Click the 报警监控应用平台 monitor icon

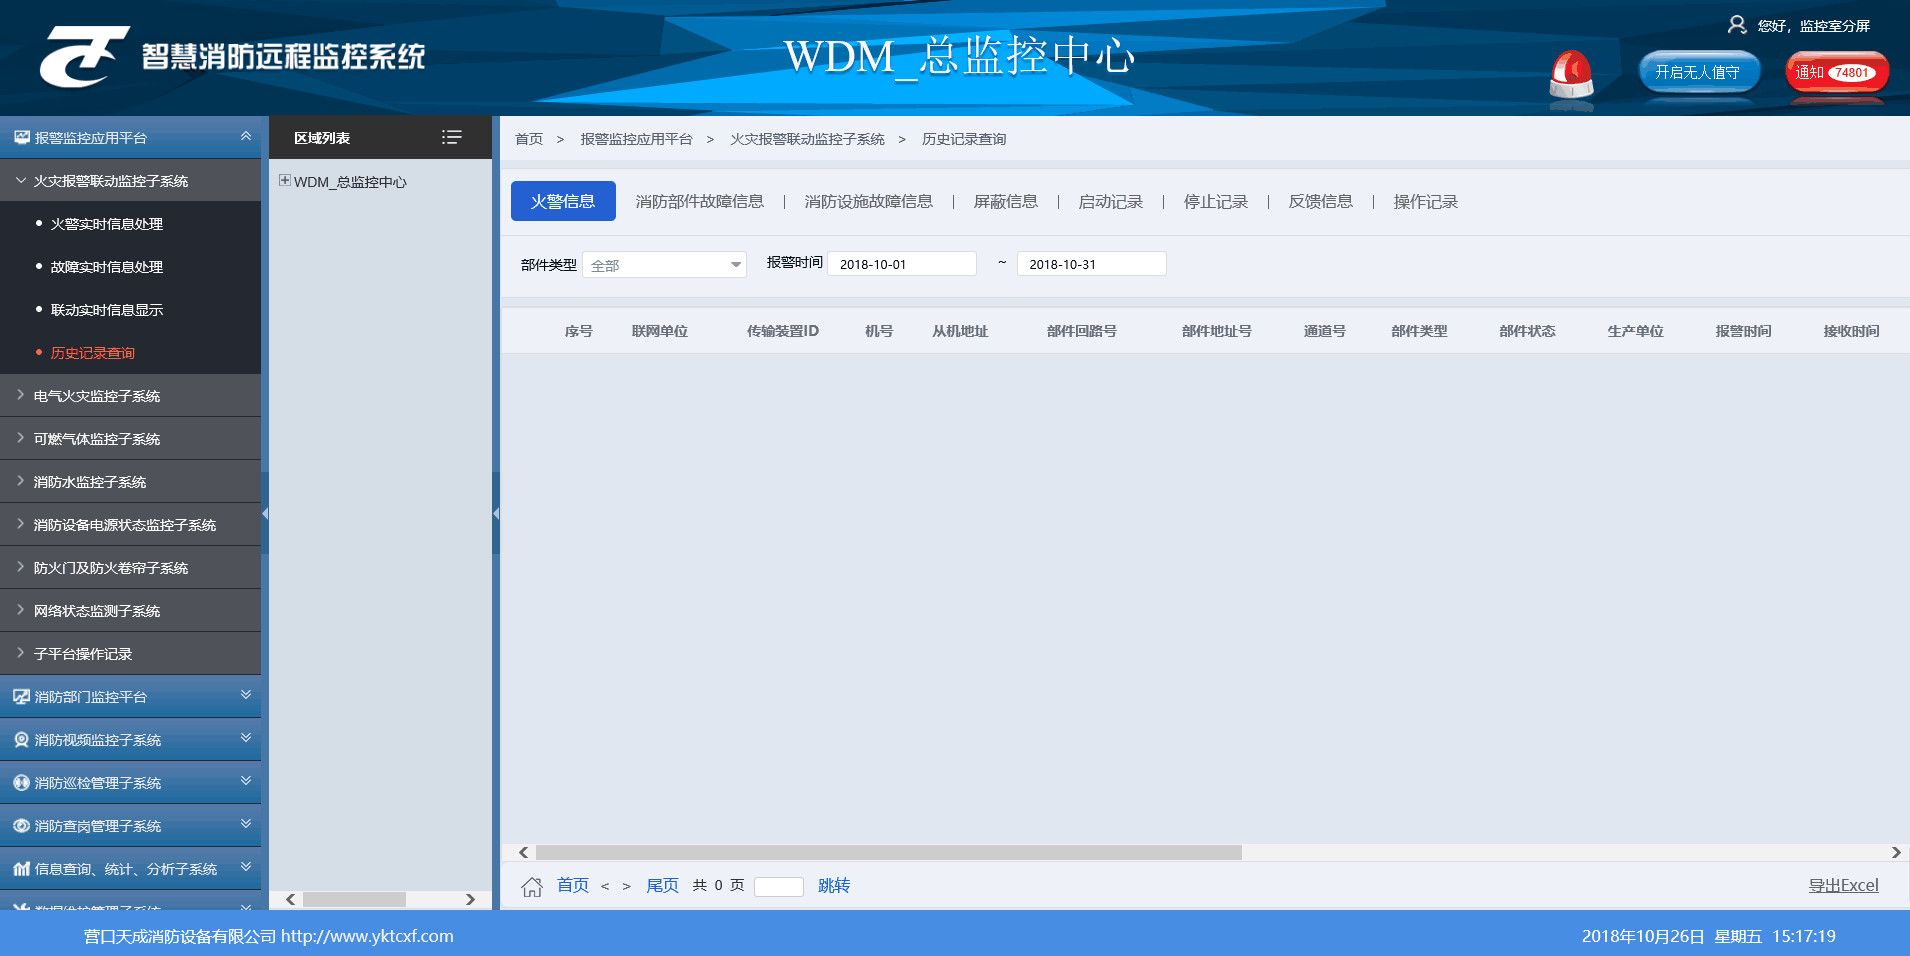(21, 138)
